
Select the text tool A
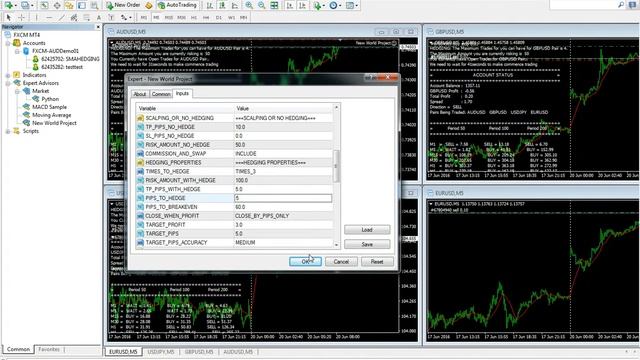coord(99,18)
